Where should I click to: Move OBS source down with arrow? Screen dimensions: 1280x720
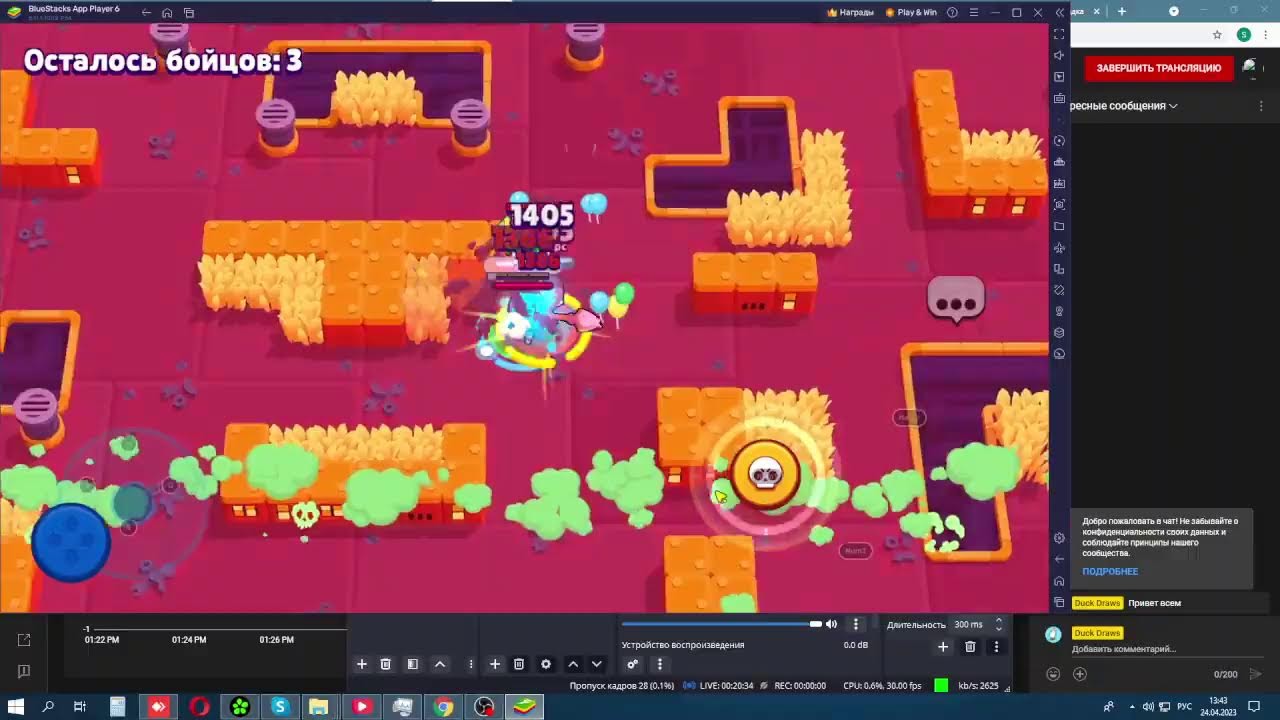click(x=597, y=664)
